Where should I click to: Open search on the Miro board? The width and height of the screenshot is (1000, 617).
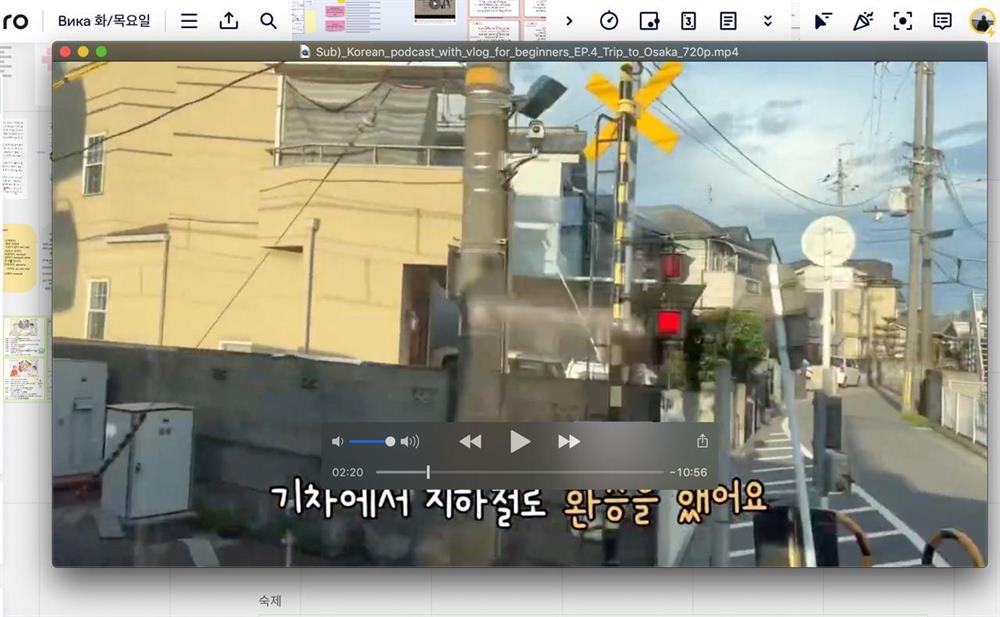pyautogui.click(x=268, y=21)
